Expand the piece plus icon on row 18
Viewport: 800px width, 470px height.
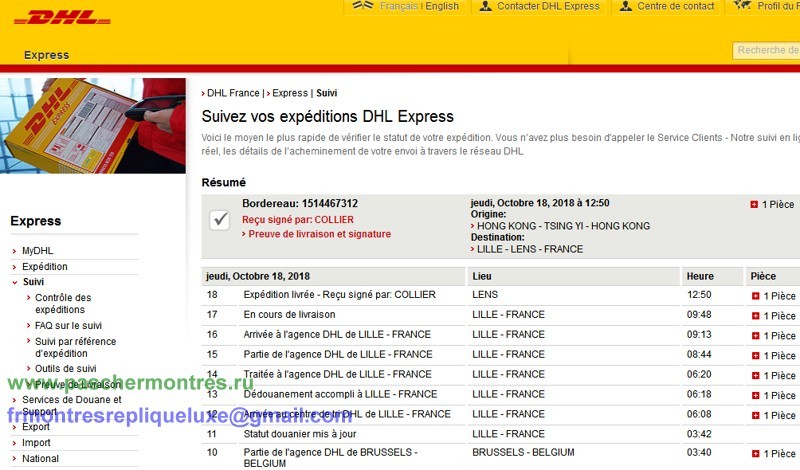coord(756,296)
